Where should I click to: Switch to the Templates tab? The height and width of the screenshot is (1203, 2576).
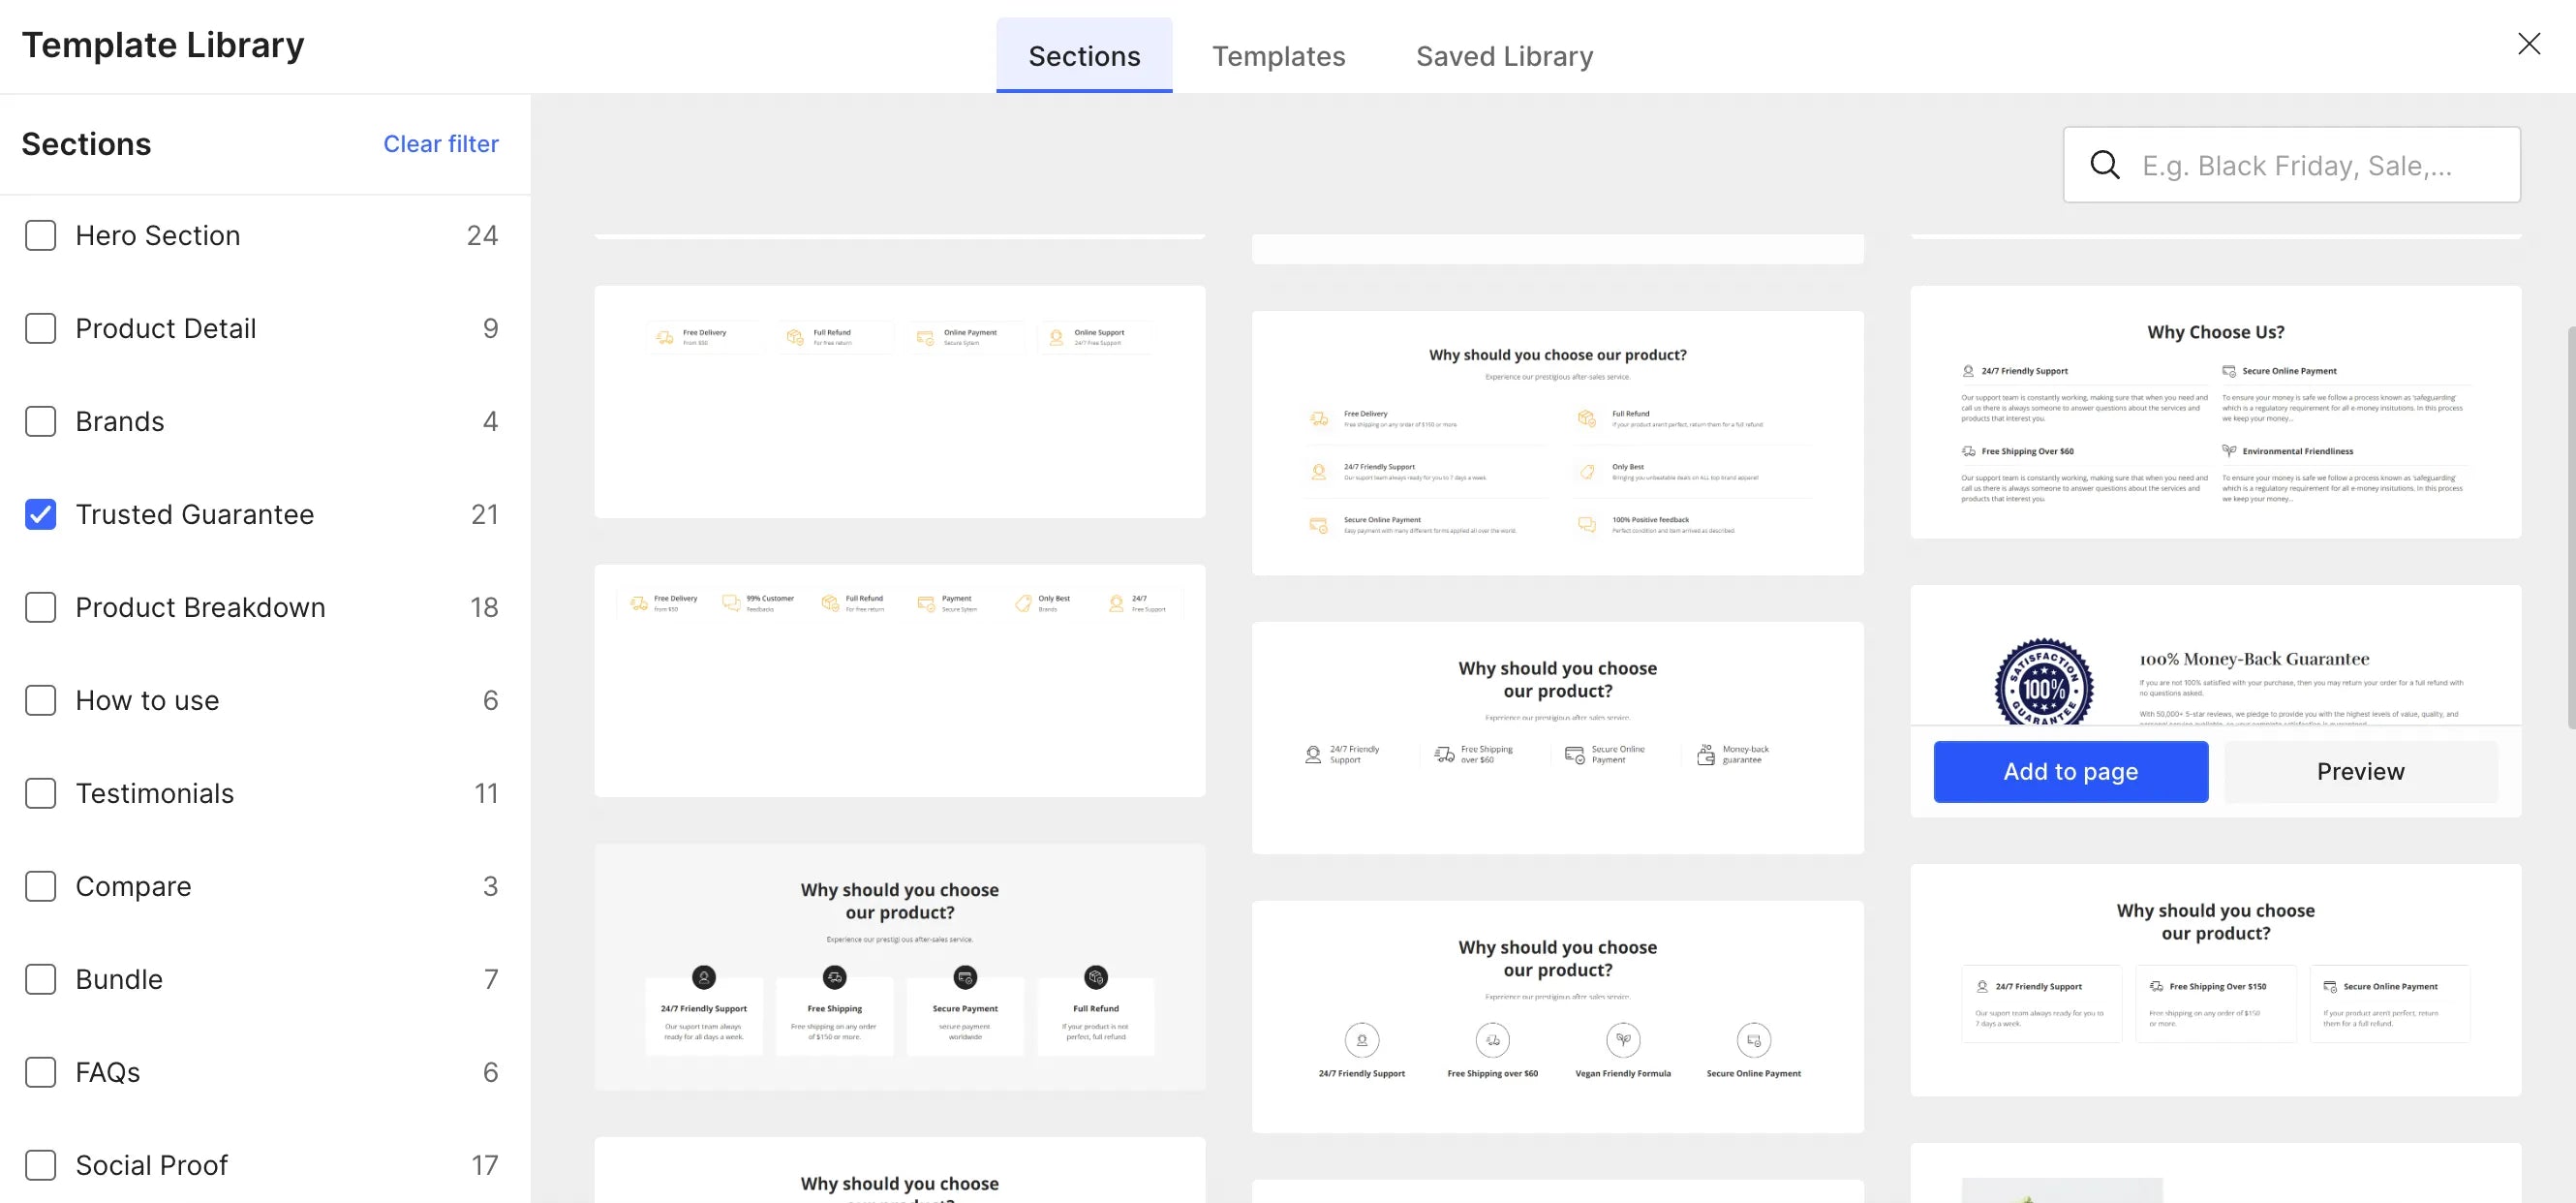click(x=1278, y=56)
